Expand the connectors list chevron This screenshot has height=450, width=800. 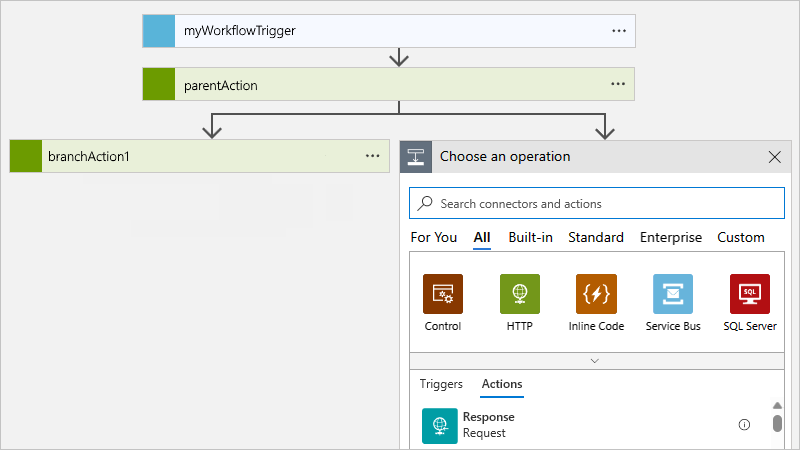coord(595,360)
